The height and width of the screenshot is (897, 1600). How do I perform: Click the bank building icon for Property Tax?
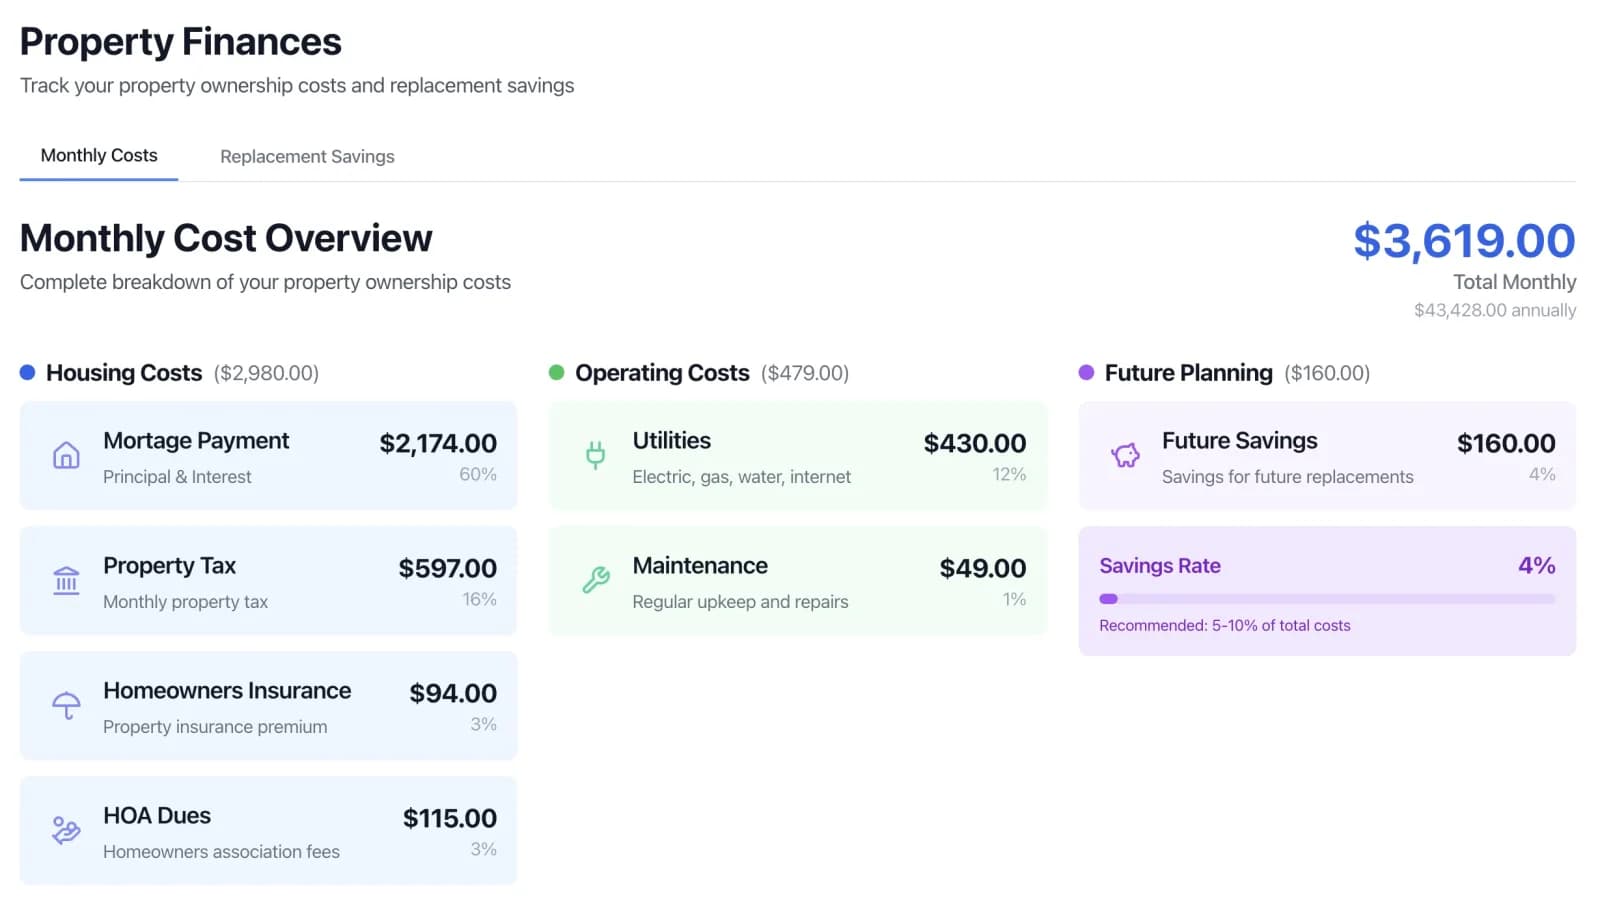click(66, 581)
